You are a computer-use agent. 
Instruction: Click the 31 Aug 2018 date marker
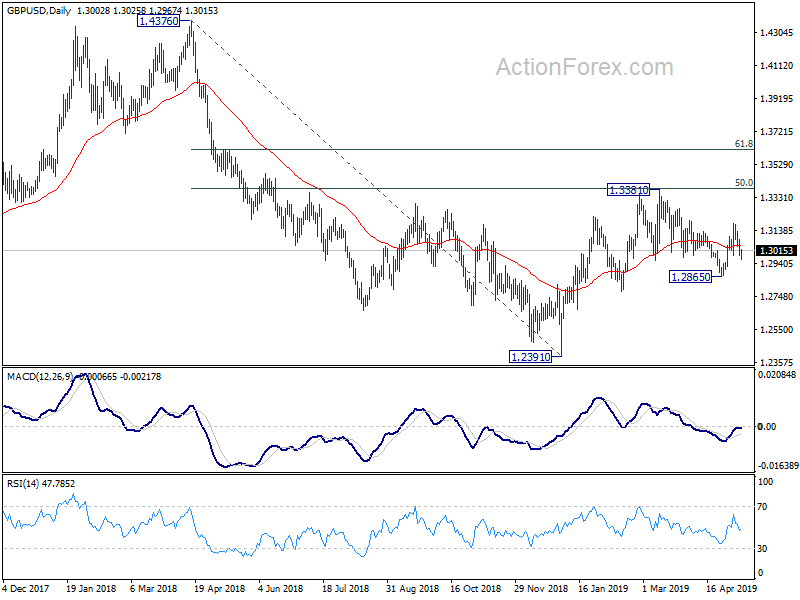(413, 588)
